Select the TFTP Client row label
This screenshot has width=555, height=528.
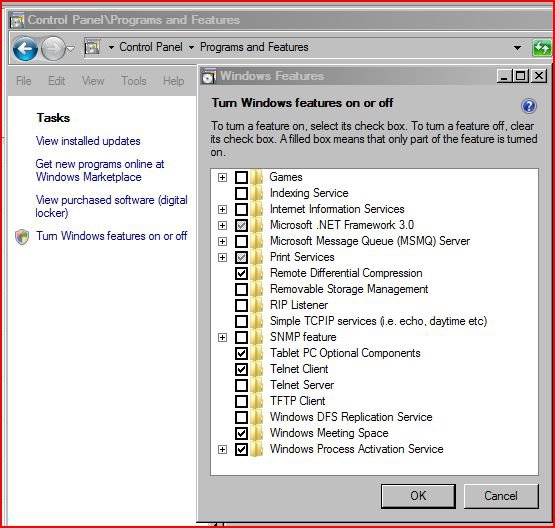[297, 401]
